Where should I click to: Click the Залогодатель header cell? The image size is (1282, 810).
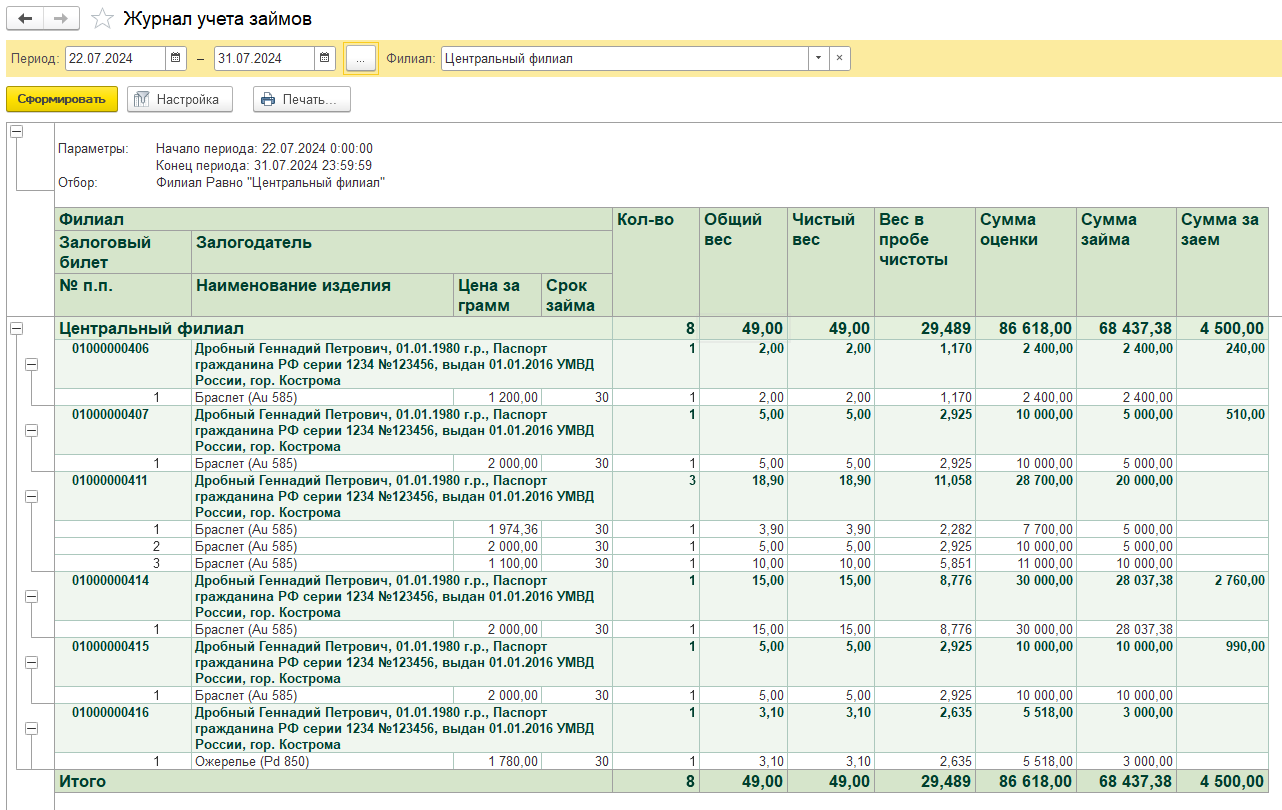click(402, 252)
